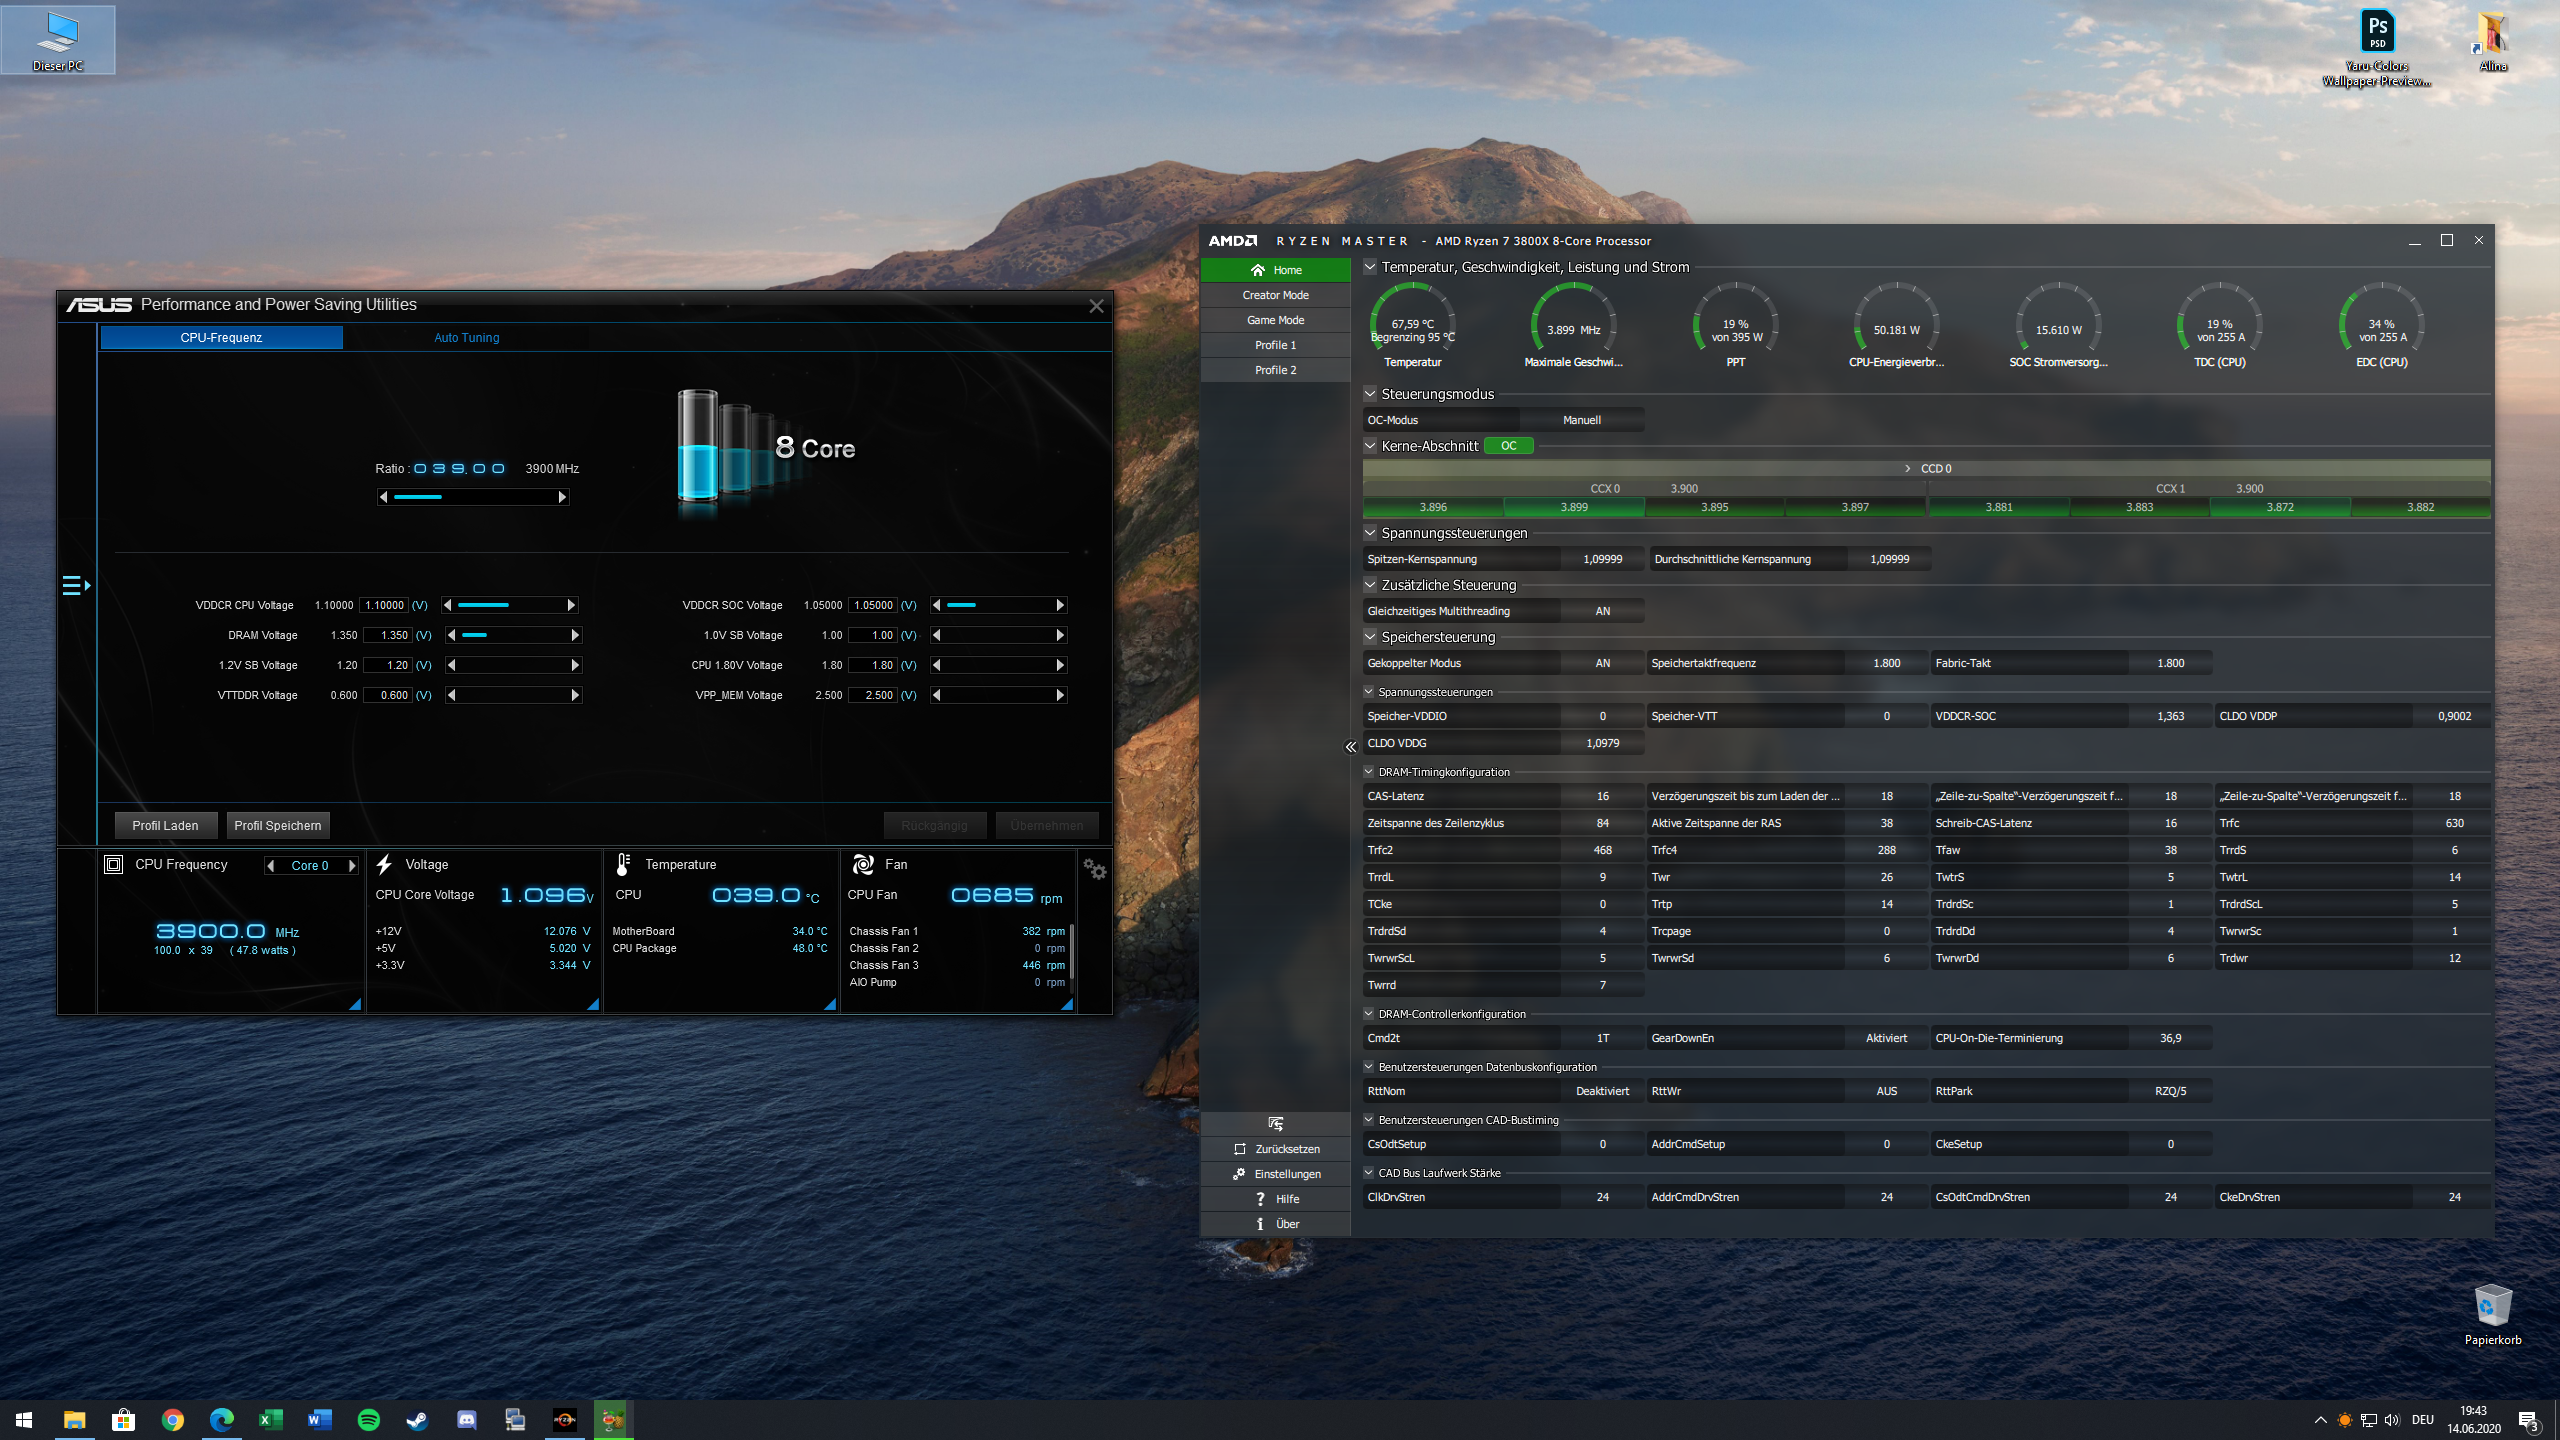The width and height of the screenshot is (2560, 1440).
Task: Switch to the Auto Tuning tab
Action: tap(466, 338)
